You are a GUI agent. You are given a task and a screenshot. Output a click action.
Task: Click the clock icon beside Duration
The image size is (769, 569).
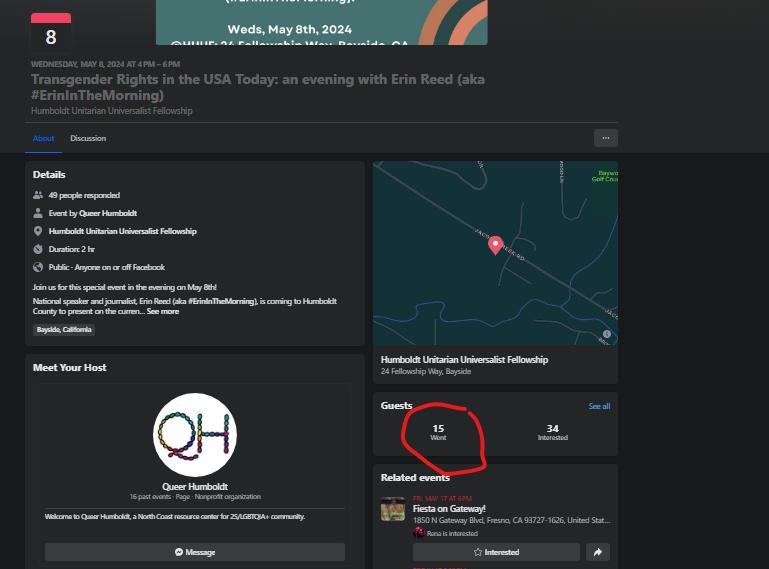(38, 249)
